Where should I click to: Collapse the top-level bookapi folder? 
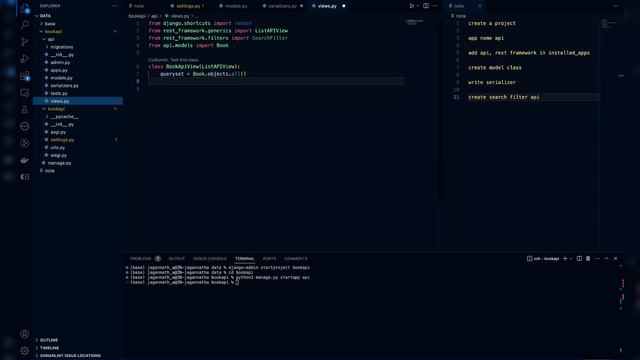(x=78, y=31)
